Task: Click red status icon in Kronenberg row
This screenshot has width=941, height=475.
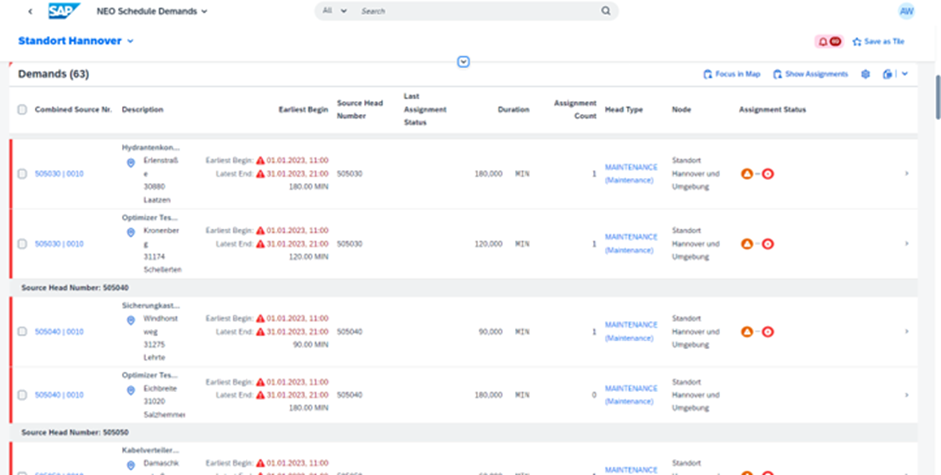Action: click(x=768, y=244)
